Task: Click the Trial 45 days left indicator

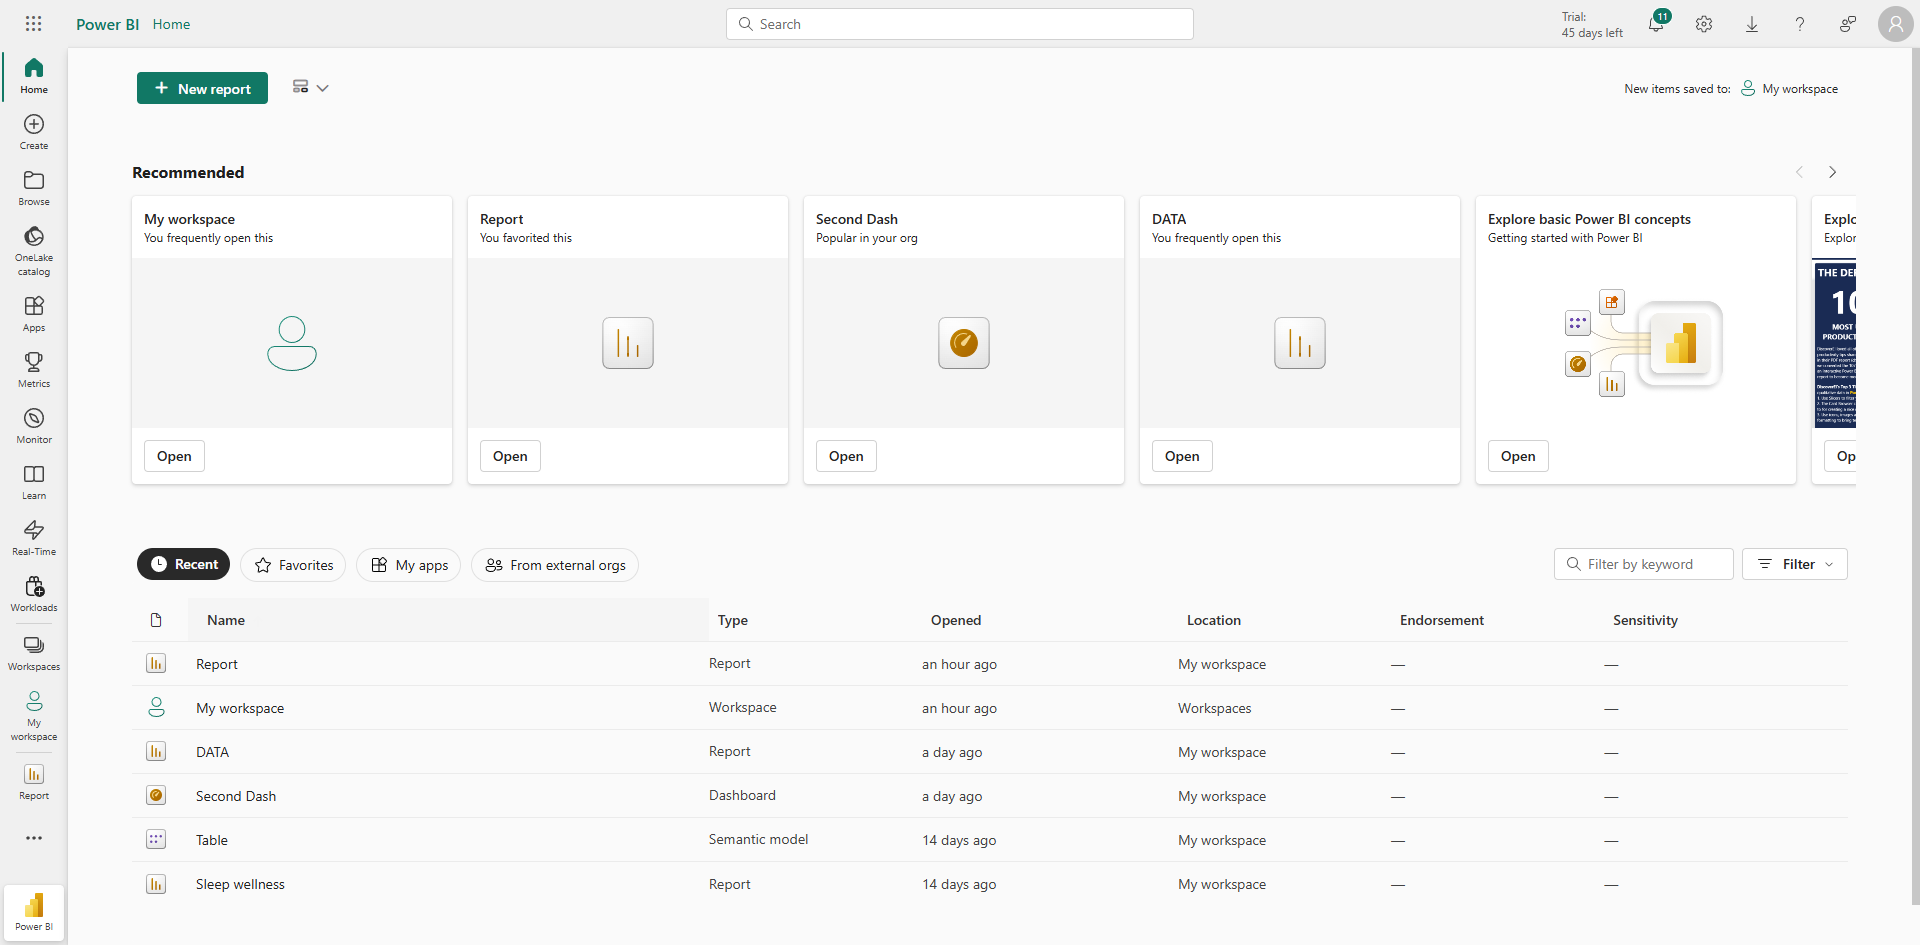Action: 1592,24
